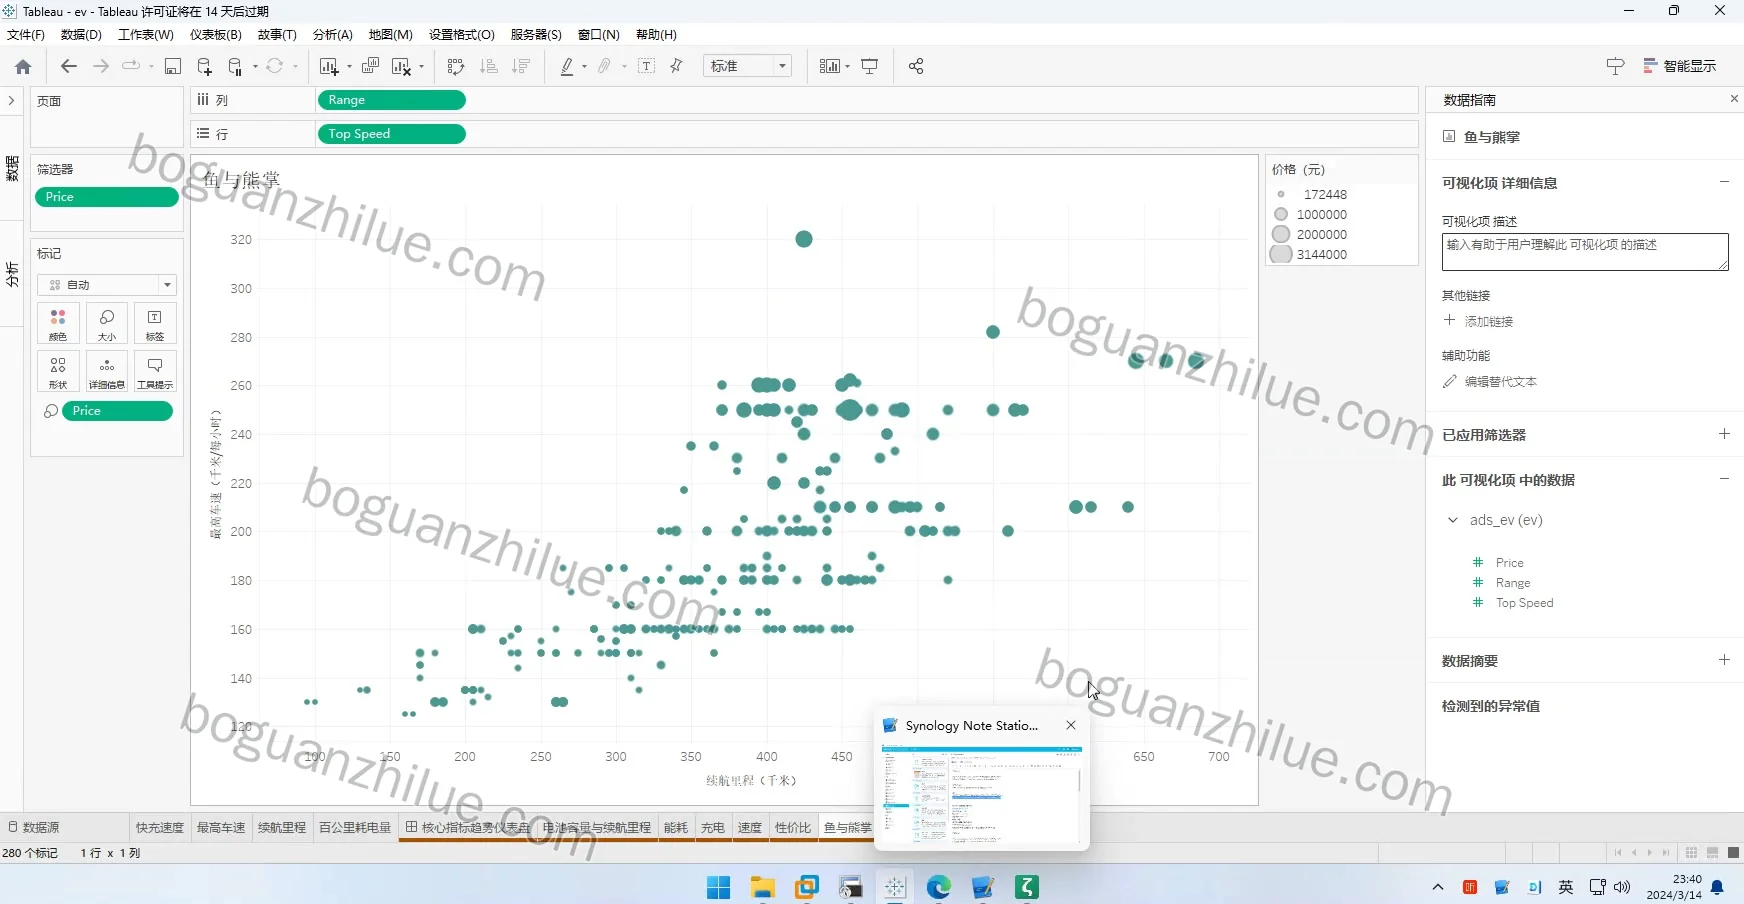Open the Color marks card button
Image resolution: width=1744 pixels, height=904 pixels.
coord(58,323)
